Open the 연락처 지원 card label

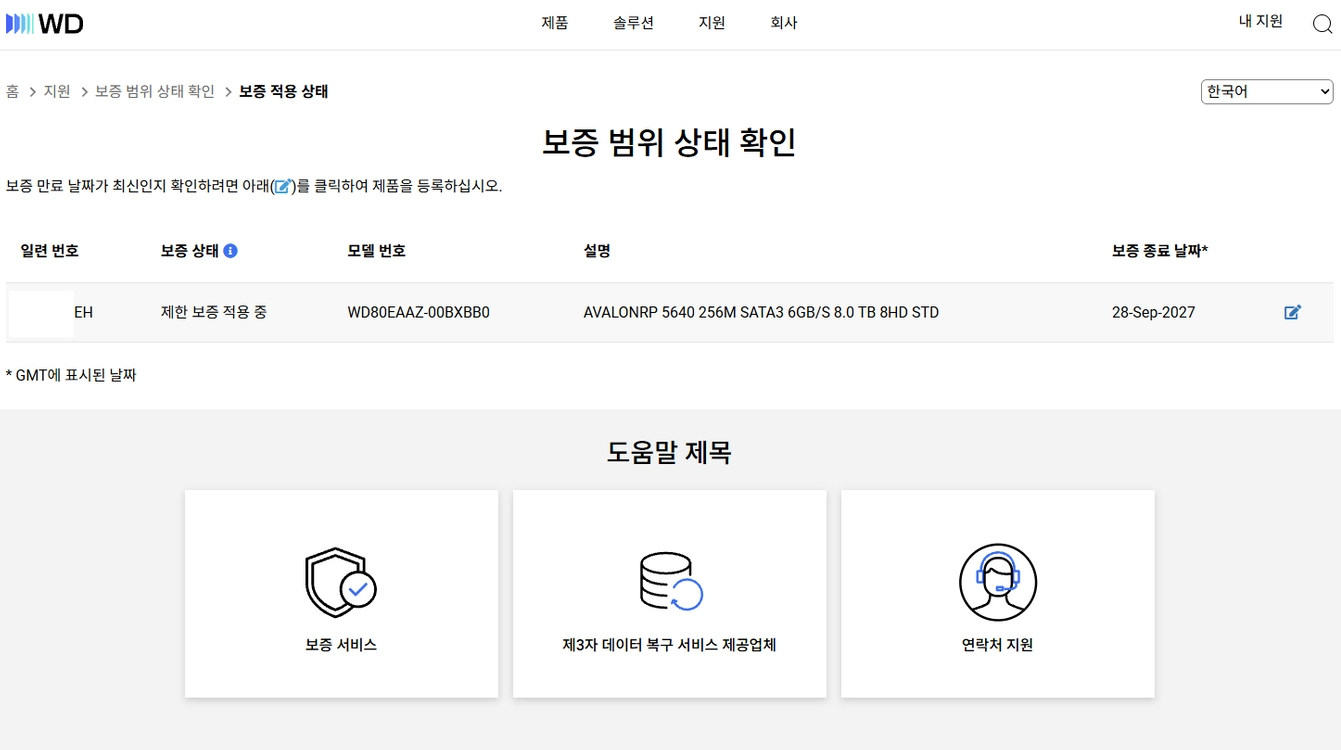pos(997,645)
